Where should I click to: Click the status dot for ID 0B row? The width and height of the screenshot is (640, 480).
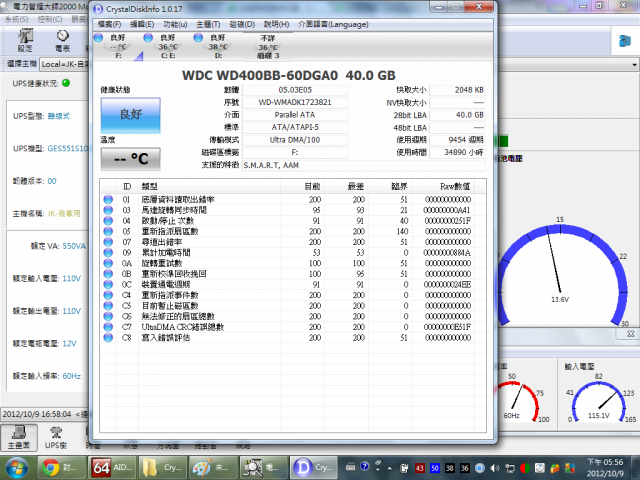(108, 274)
